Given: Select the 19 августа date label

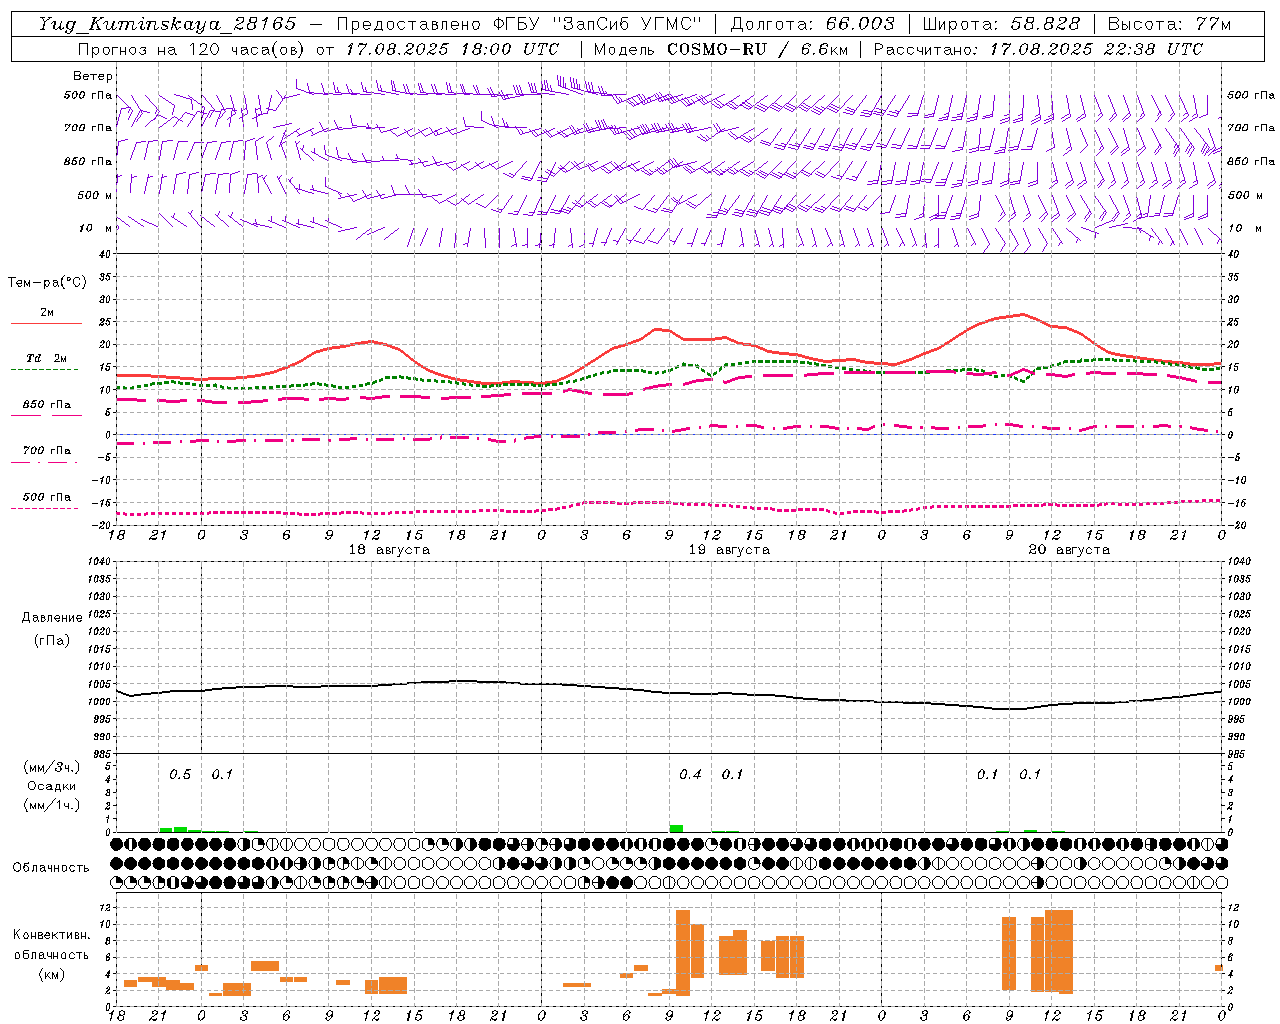Looking at the screenshot, I should point(729,550).
